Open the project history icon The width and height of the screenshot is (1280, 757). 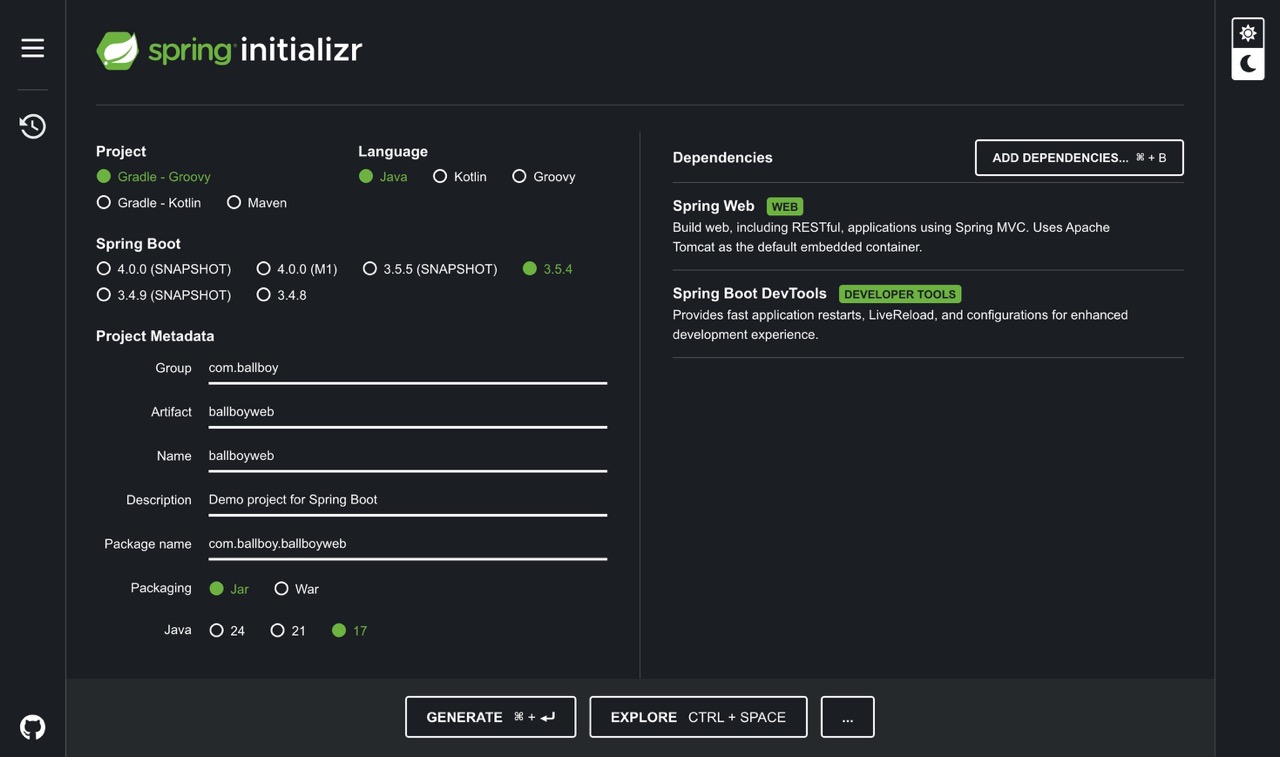32,126
